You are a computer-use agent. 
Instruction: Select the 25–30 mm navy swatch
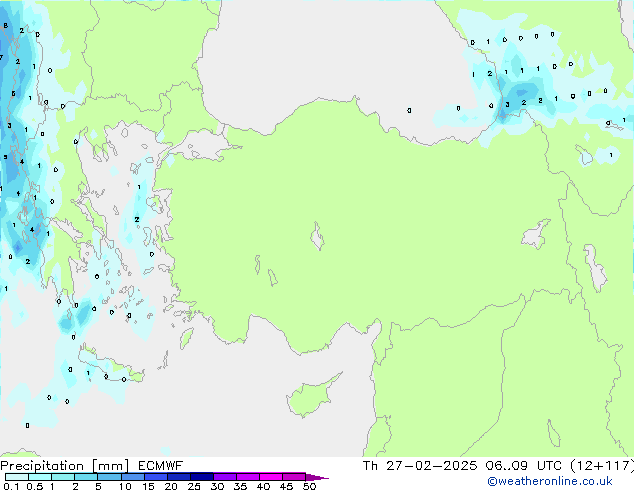coord(202,477)
